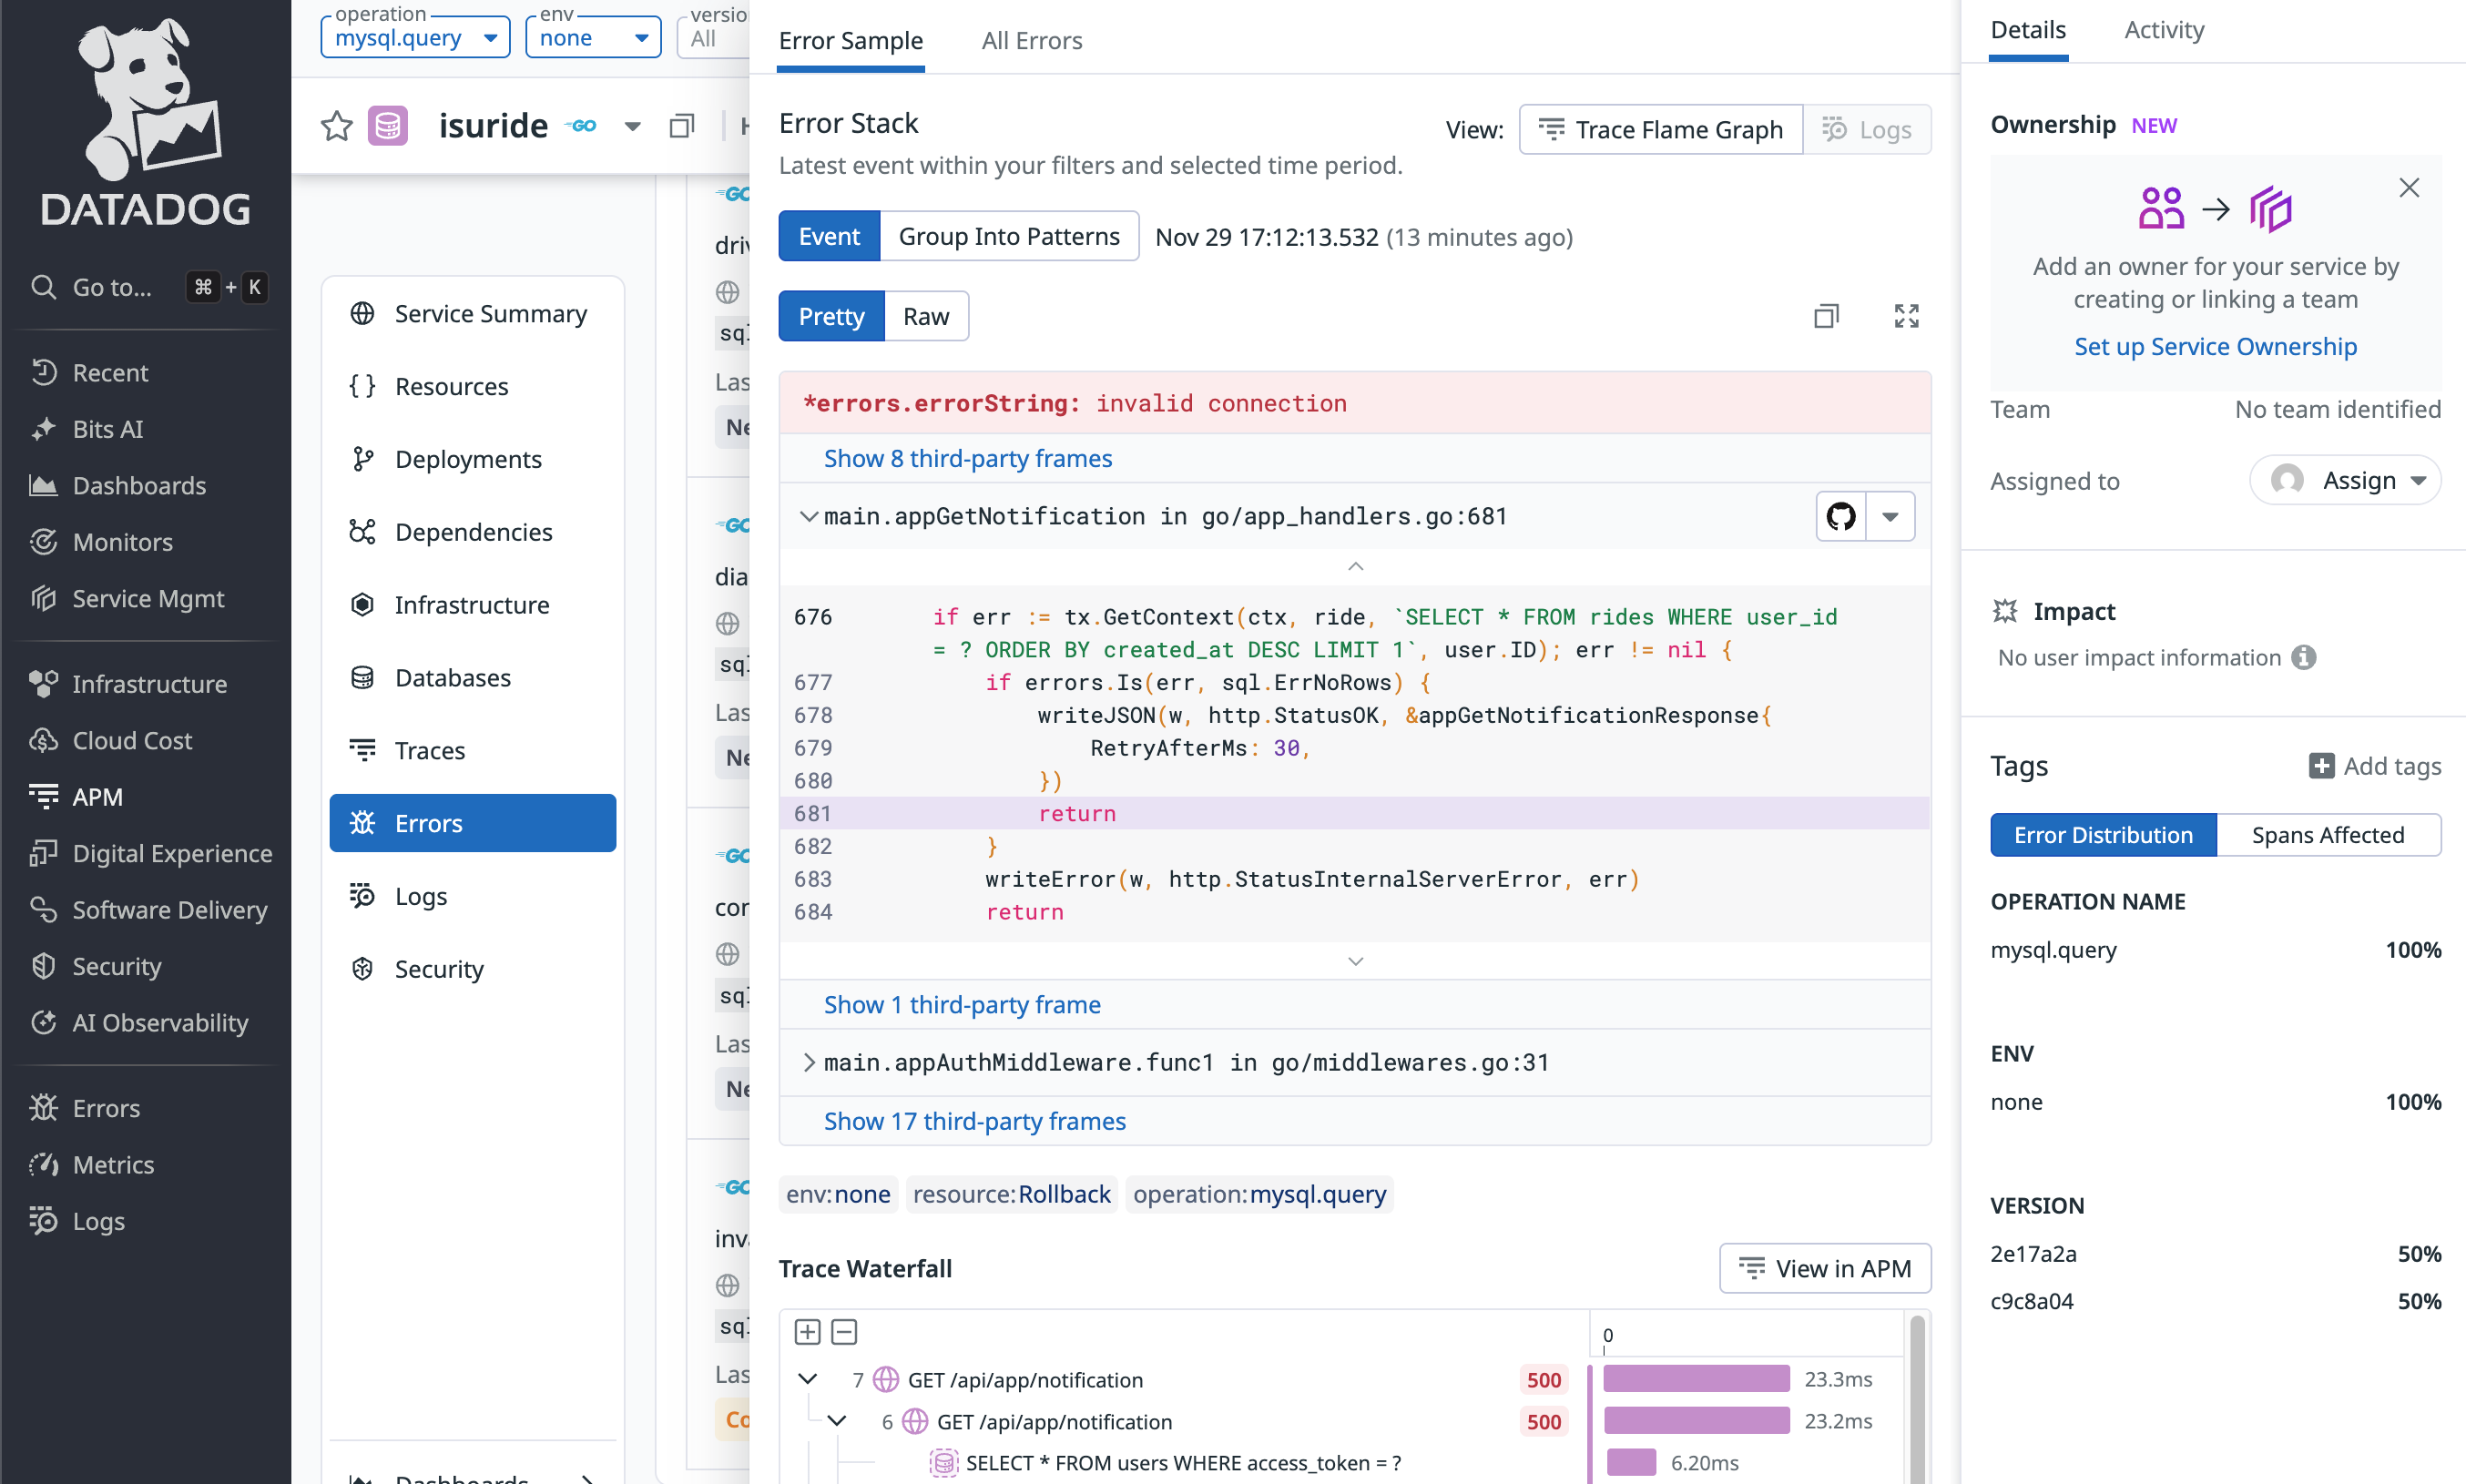Collapse all spans with minus icon

coord(844,1332)
